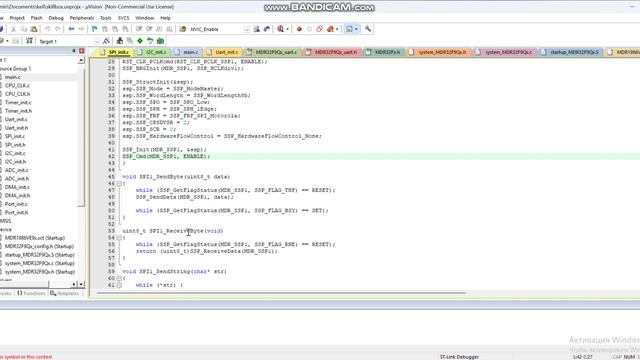This screenshot has height=360, width=640.
Task: Go to the previous bookmark
Action: [x=105, y=29]
